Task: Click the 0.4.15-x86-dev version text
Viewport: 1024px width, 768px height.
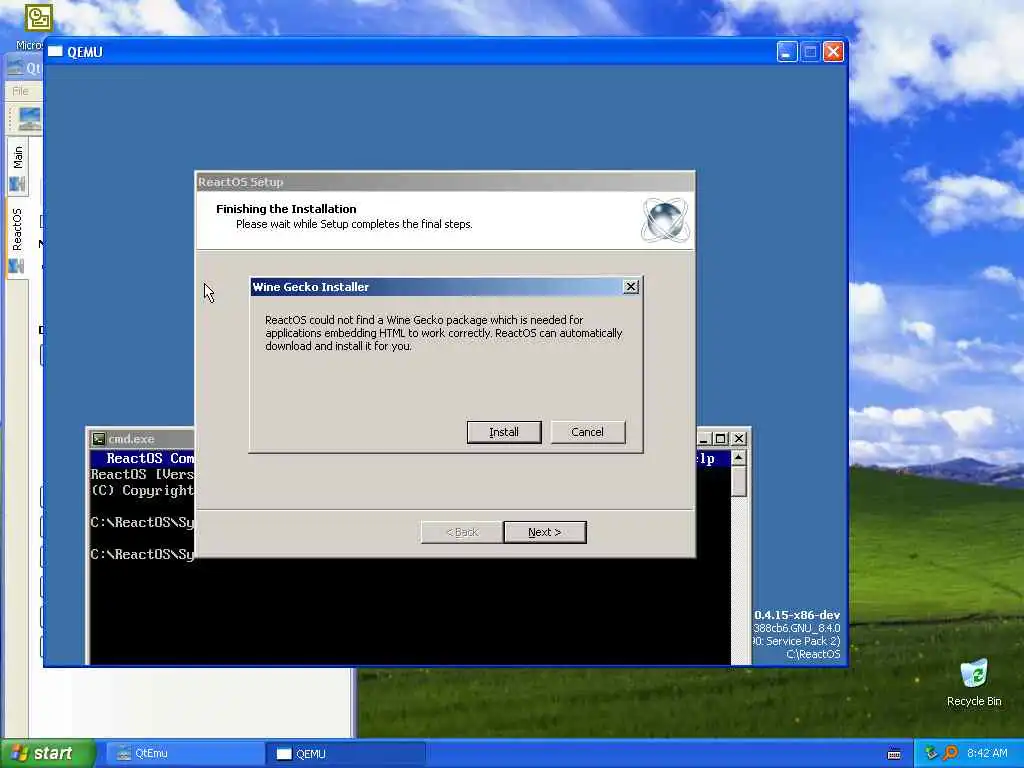Action: point(797,615)
